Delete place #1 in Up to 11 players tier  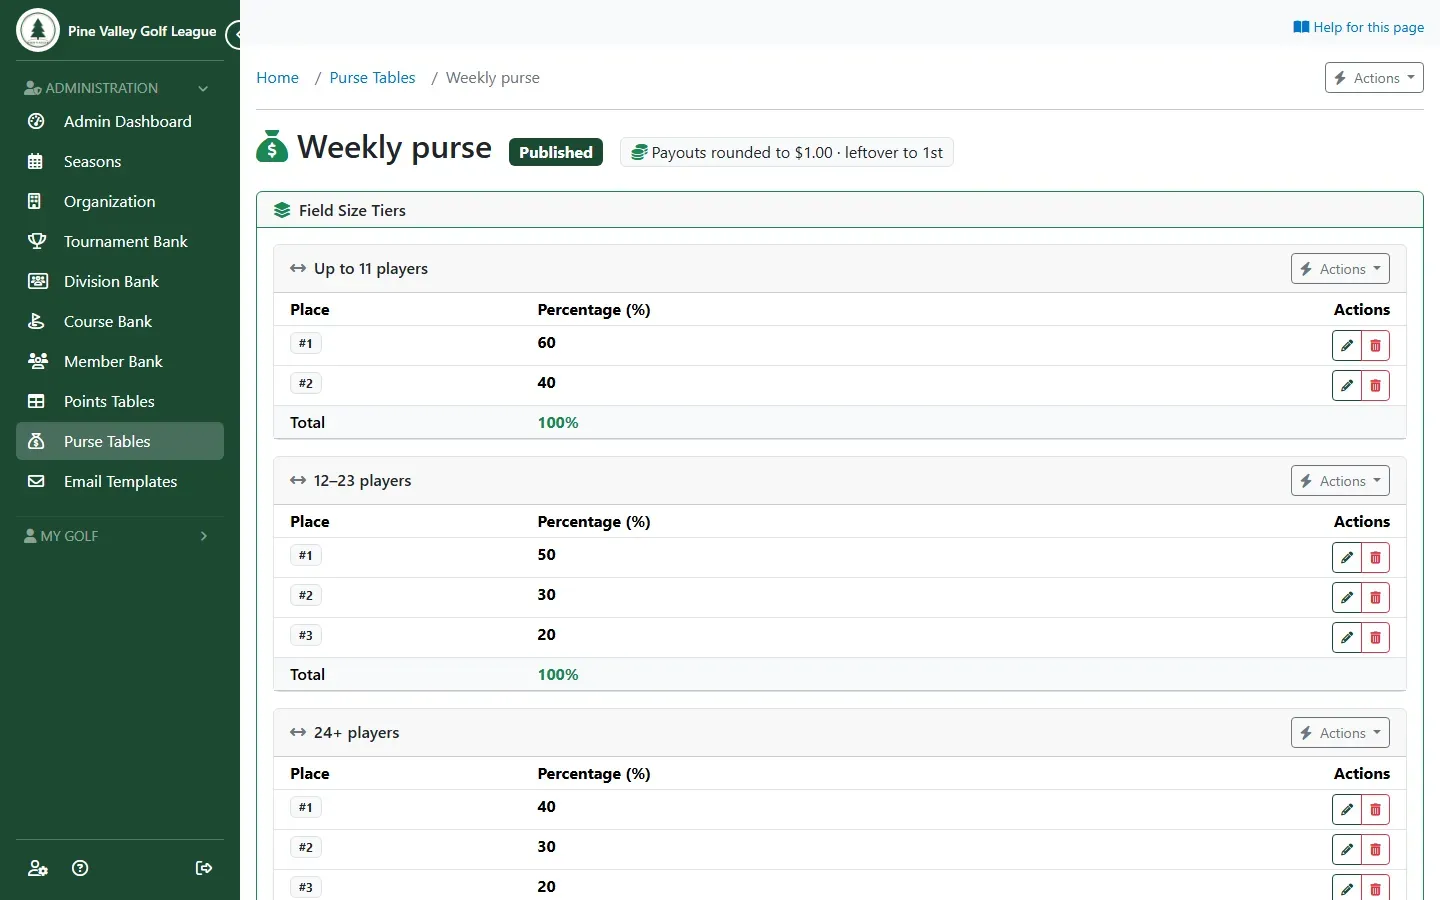pyautogui.click(x=1376, y=346)
